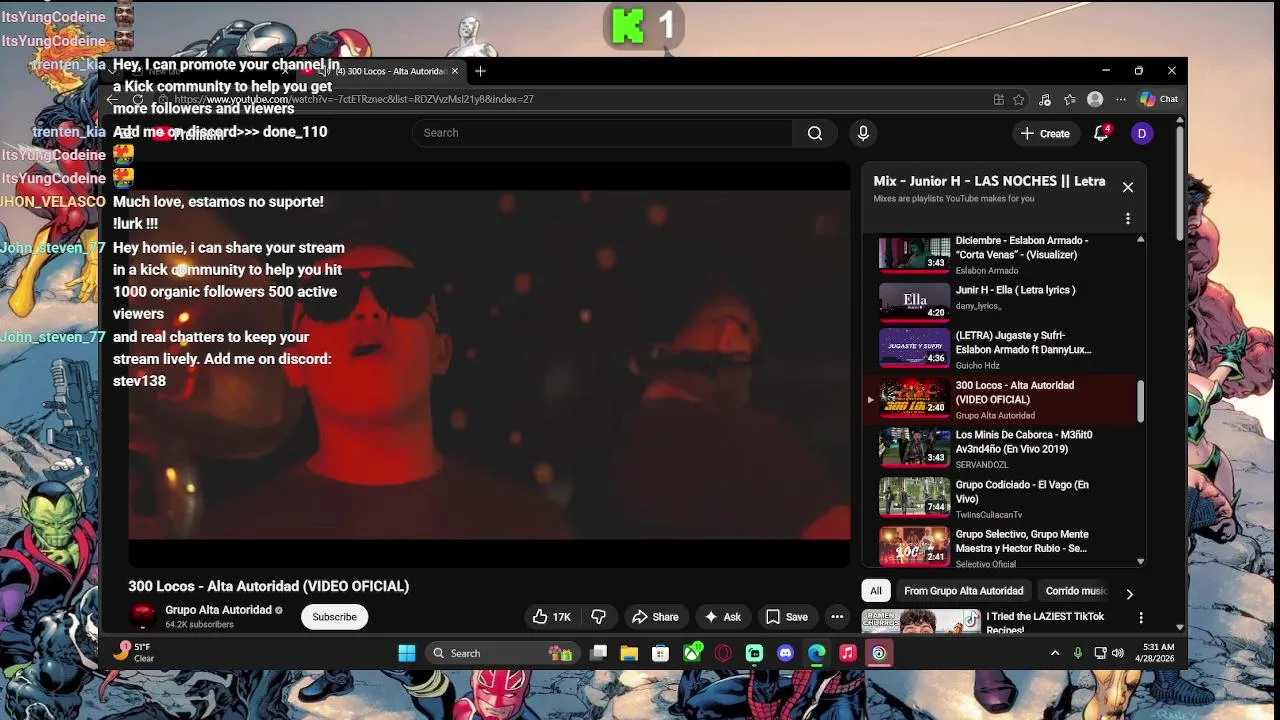Subscribe to Grupo Alta Autoridad
The width and height of the screenshot is (1280, 720).
pos(334,617)
